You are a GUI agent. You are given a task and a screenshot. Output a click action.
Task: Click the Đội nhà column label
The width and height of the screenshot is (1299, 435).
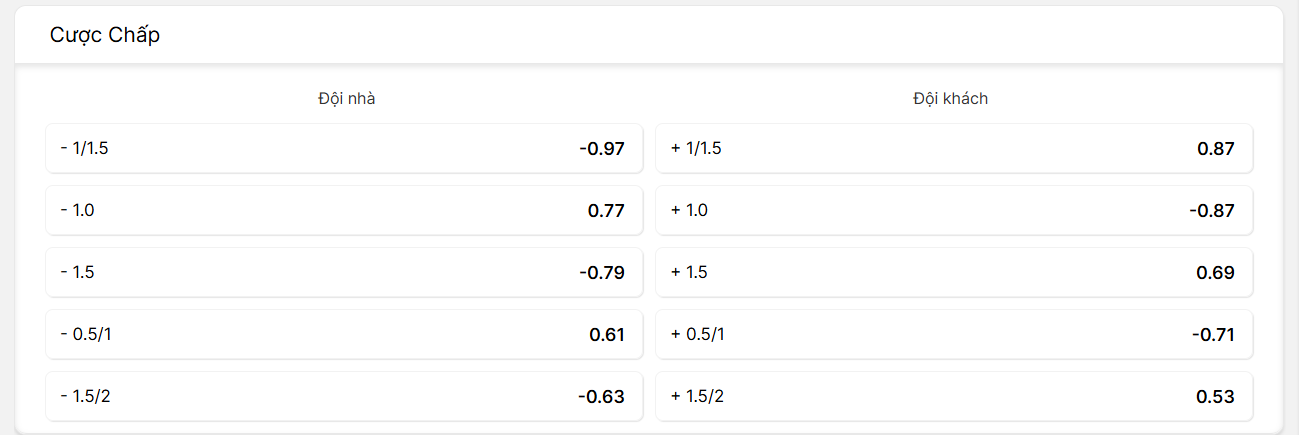[347, 99]
